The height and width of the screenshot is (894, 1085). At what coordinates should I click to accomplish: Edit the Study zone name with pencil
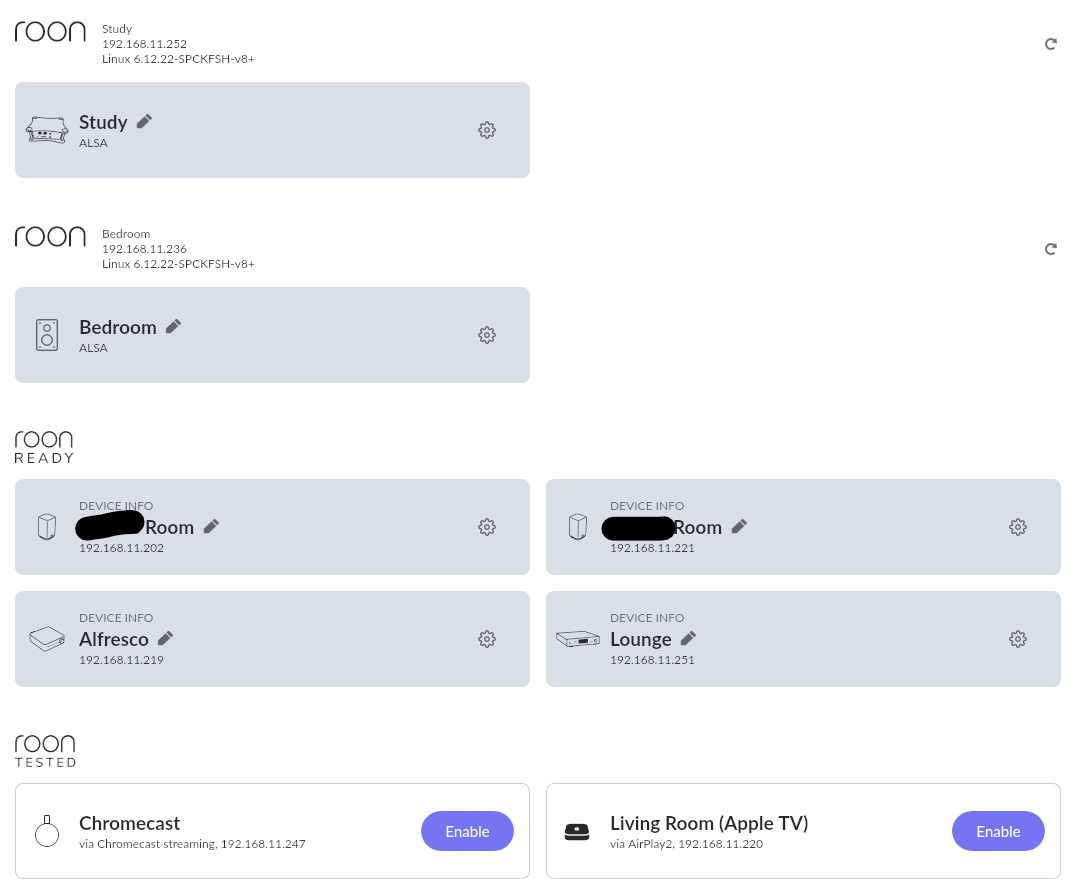[144, 122]
